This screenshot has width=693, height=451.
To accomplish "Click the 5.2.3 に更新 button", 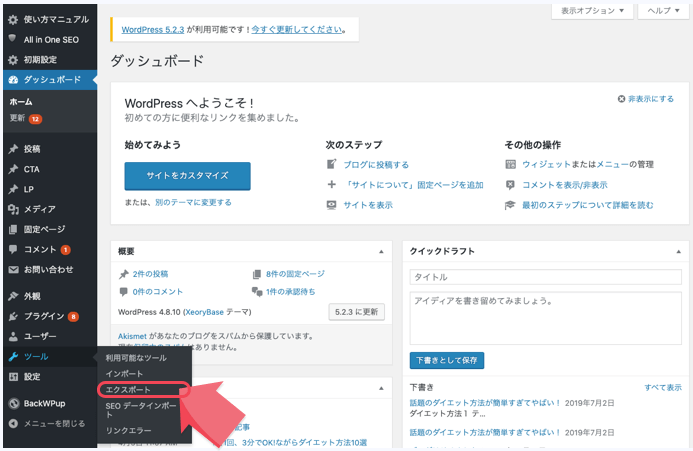I will coord(357,312).
